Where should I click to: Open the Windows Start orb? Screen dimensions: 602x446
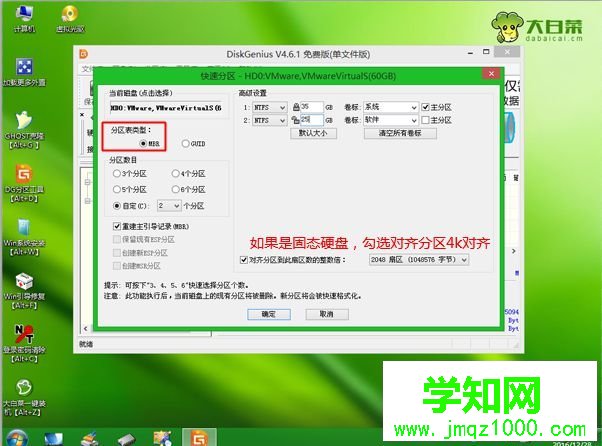(x=17, y=438)
